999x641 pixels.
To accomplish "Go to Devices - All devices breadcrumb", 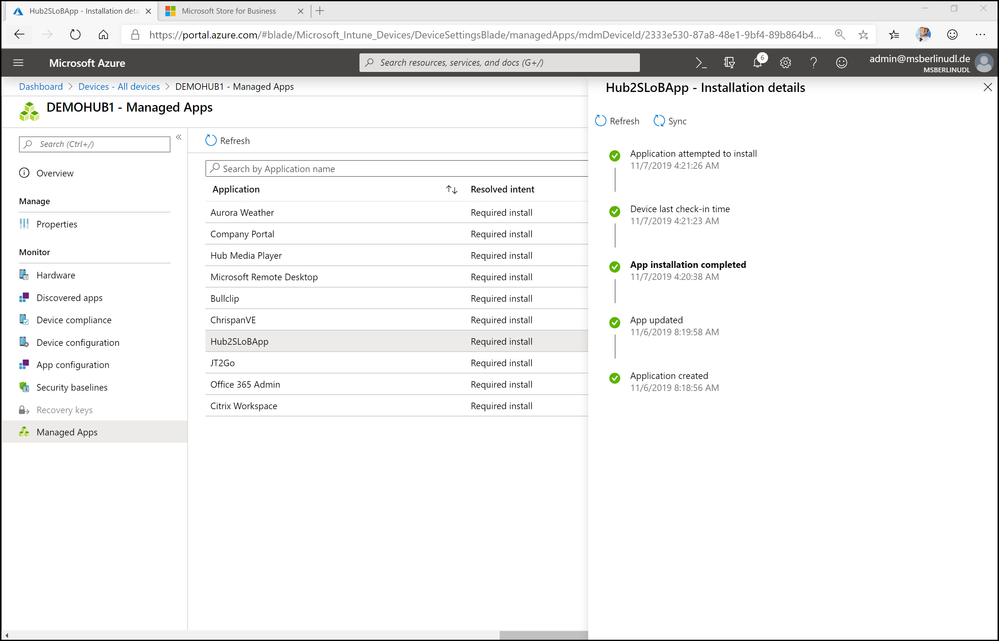I will 119,87.
